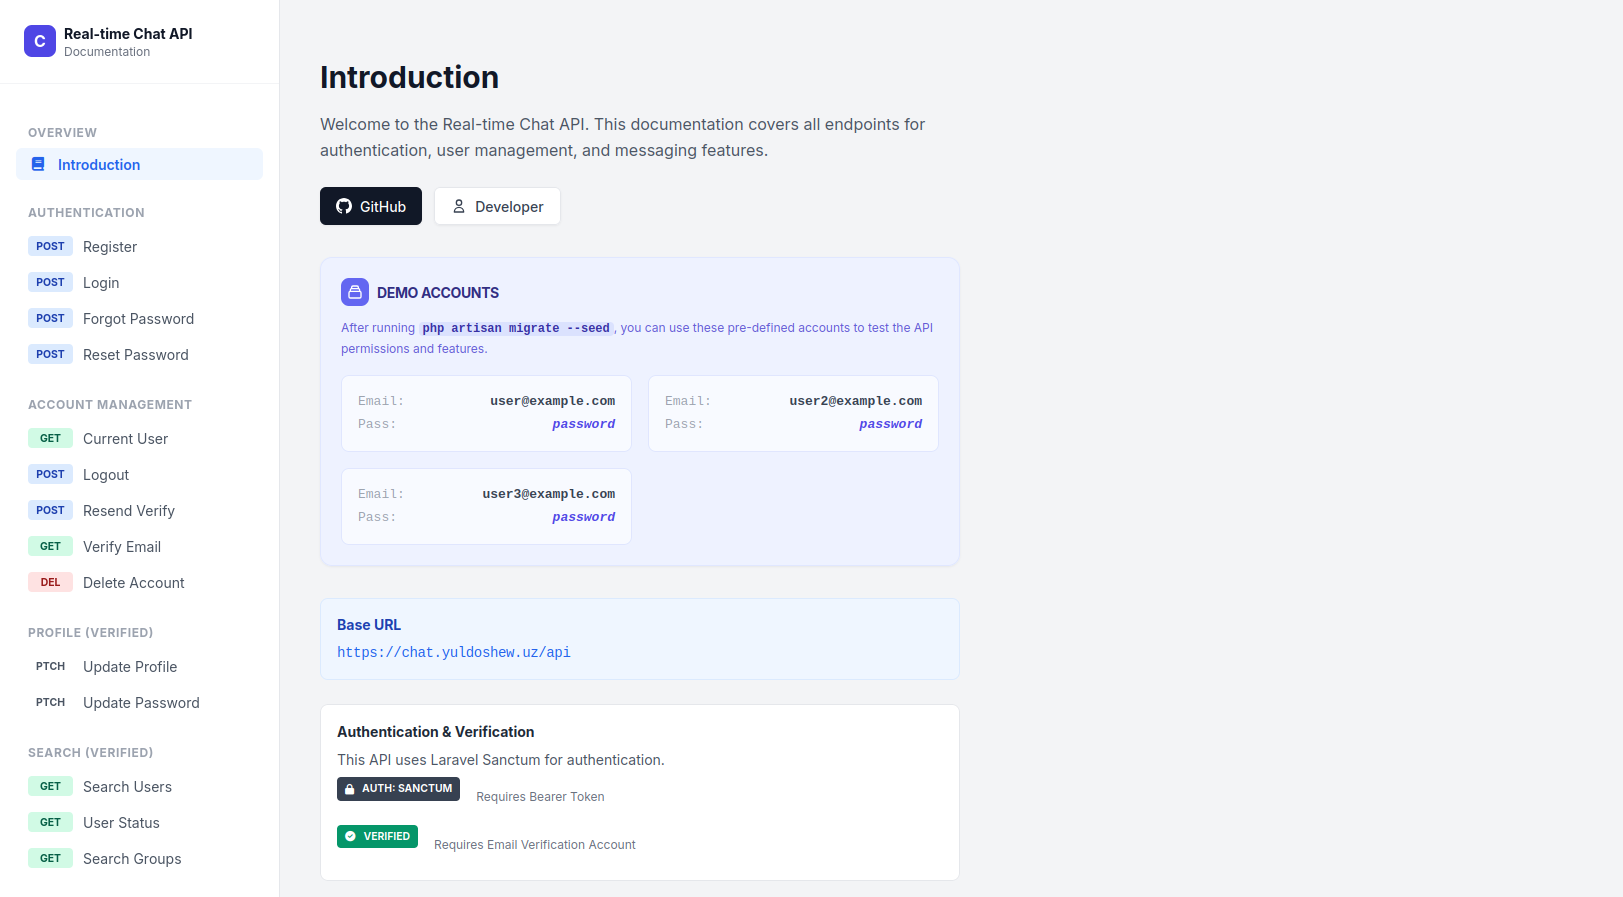1623x897 pixels.
Task: Open the Developer profile button
Action: (x=497, y=206)
